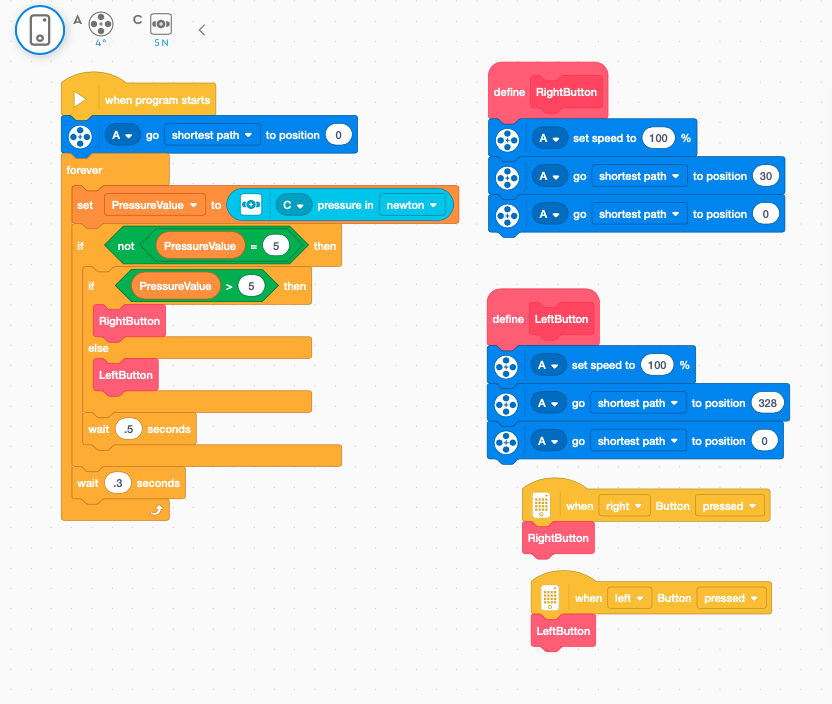Click the light matrix icon on the left Button block
Screen dimensions: 832x704
pyautogui.click(x=549, y=598)
